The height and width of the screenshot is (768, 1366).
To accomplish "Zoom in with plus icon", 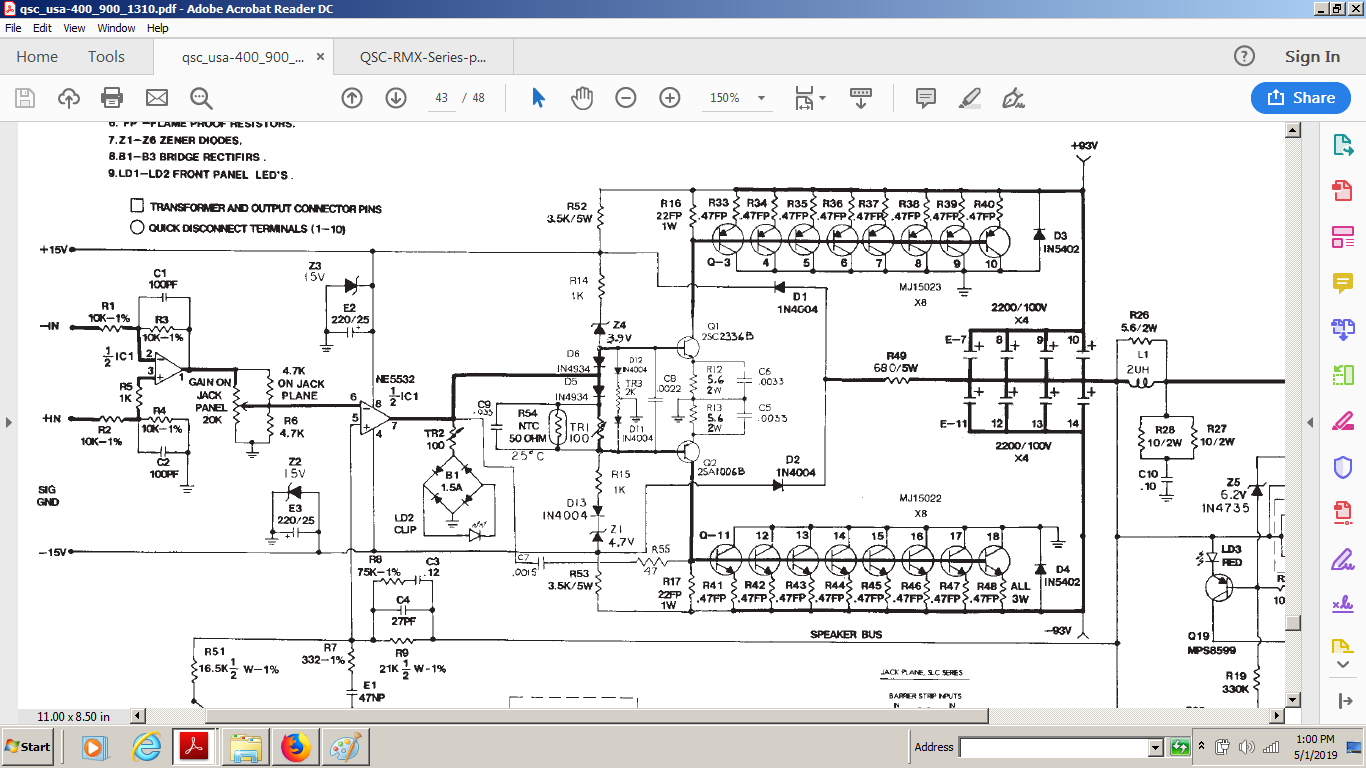I will tap(670, 98).
